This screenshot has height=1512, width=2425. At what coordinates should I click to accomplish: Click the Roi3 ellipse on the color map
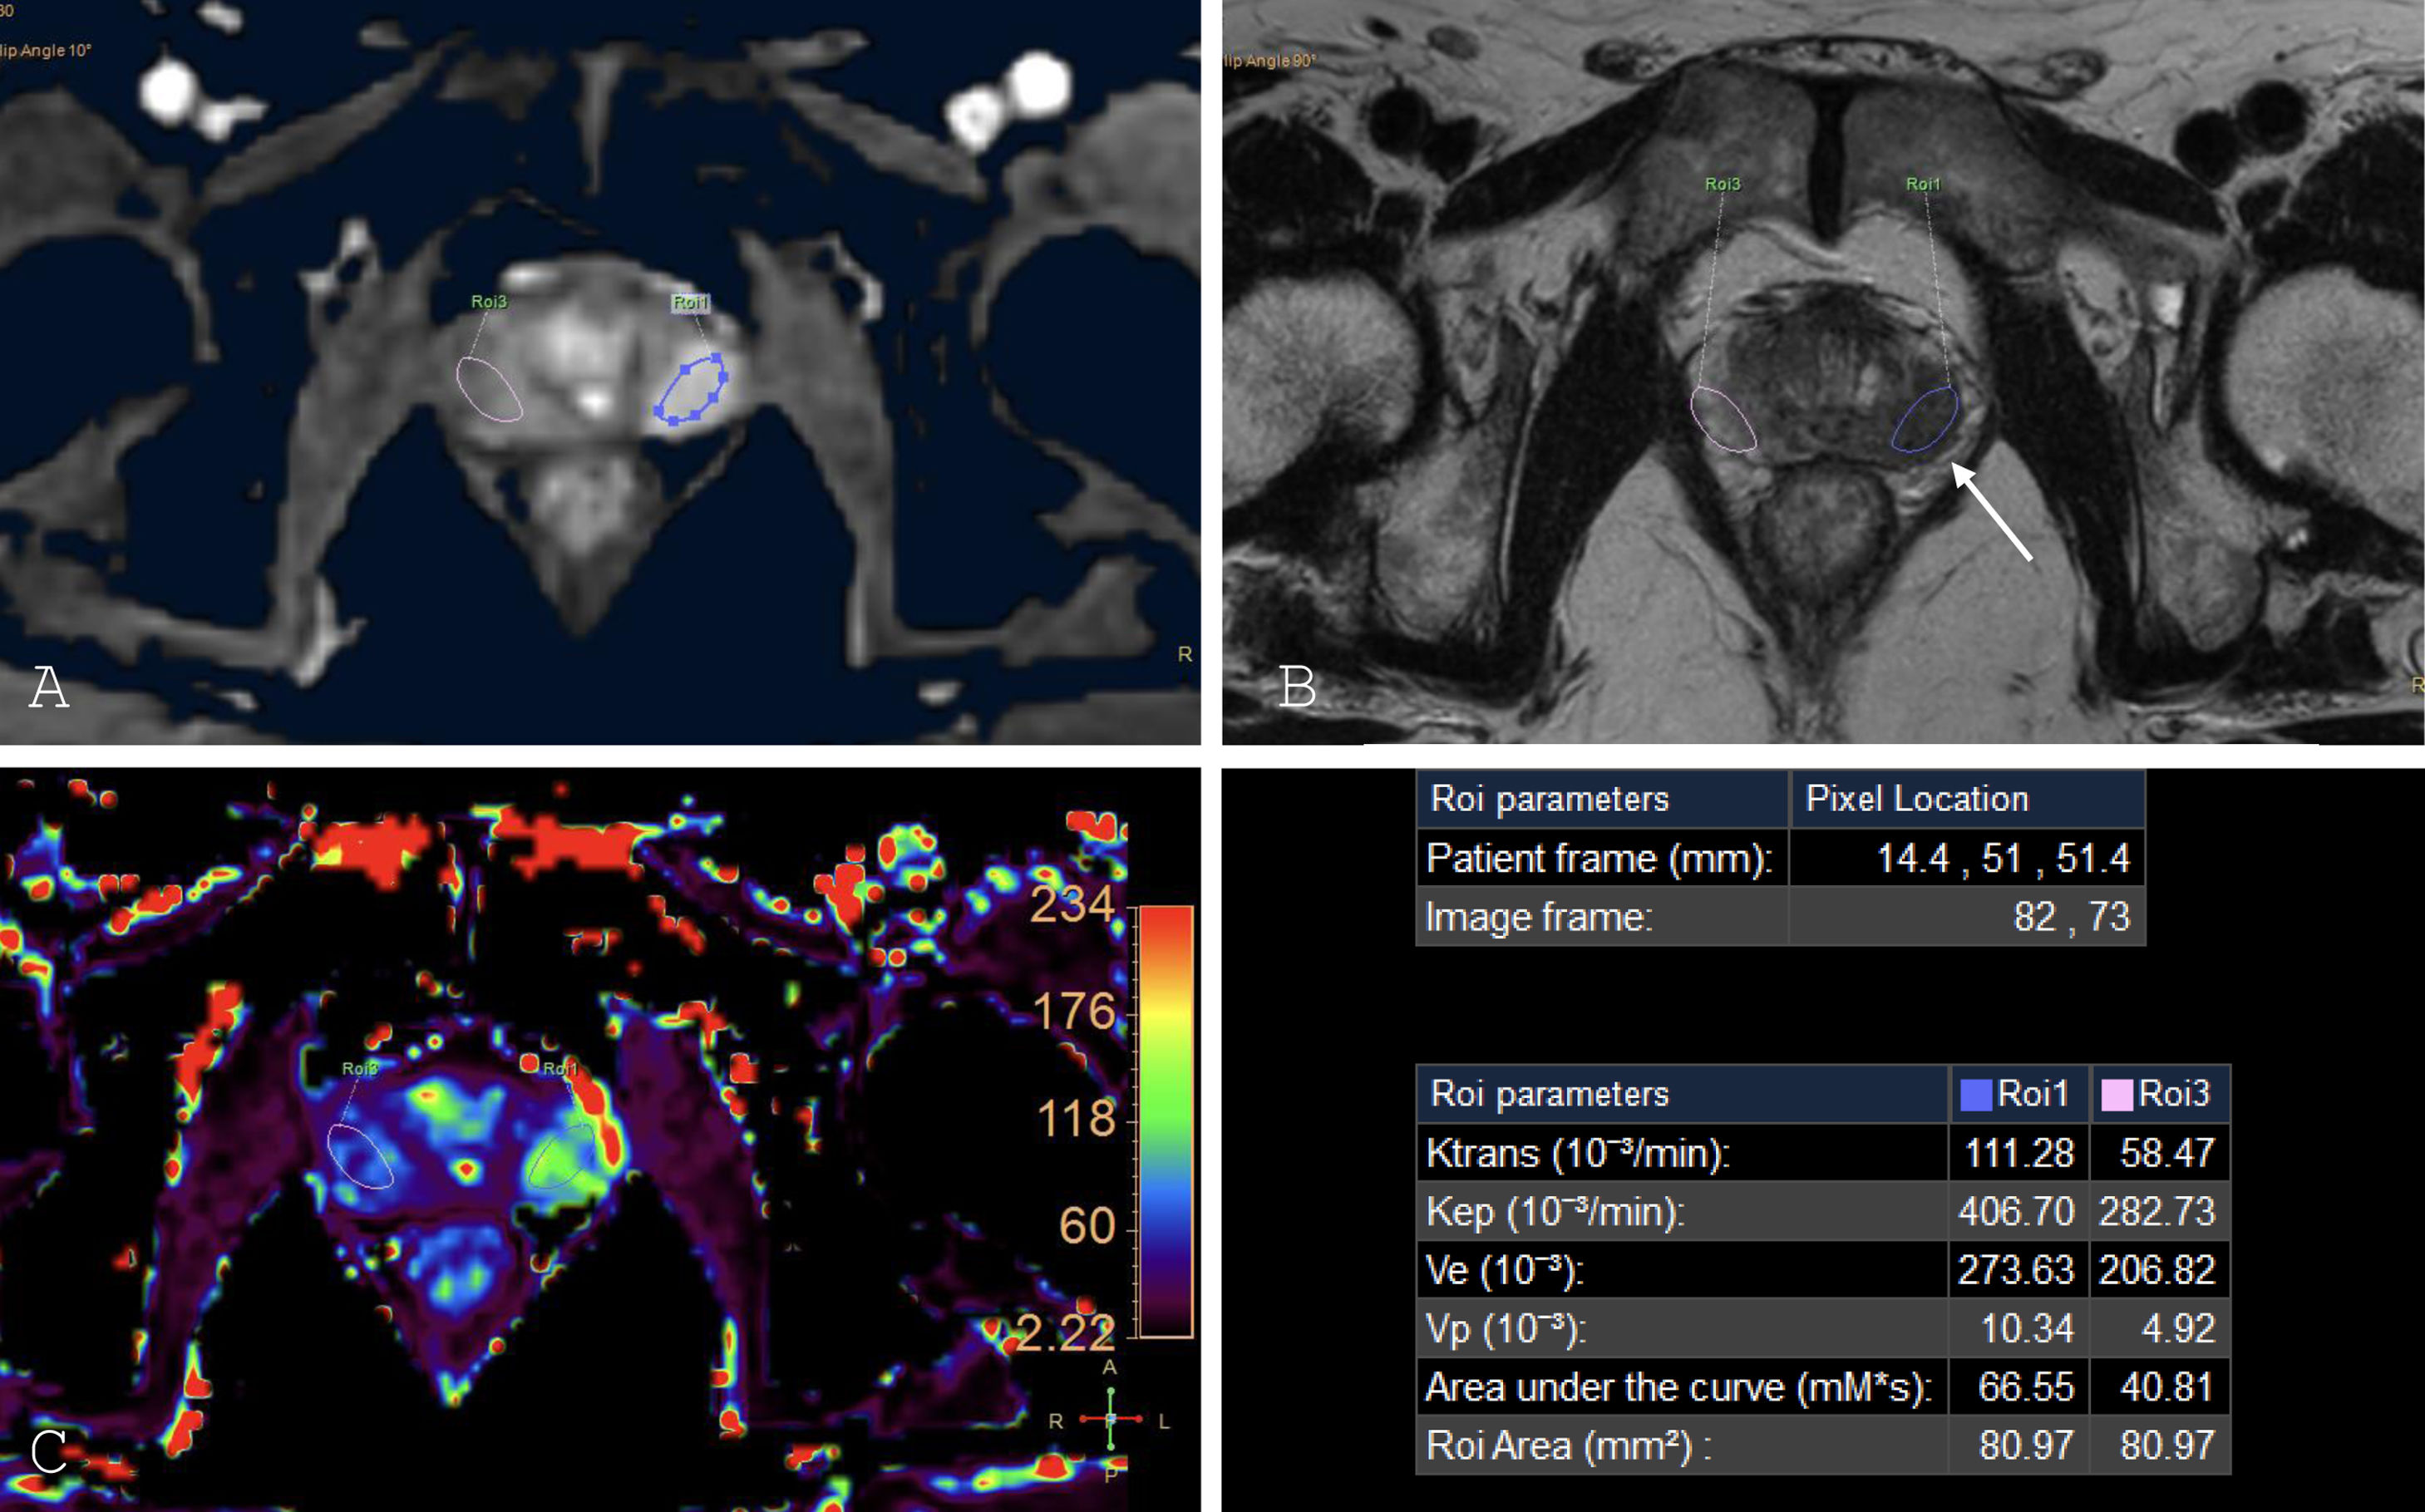coord(361,1156)
